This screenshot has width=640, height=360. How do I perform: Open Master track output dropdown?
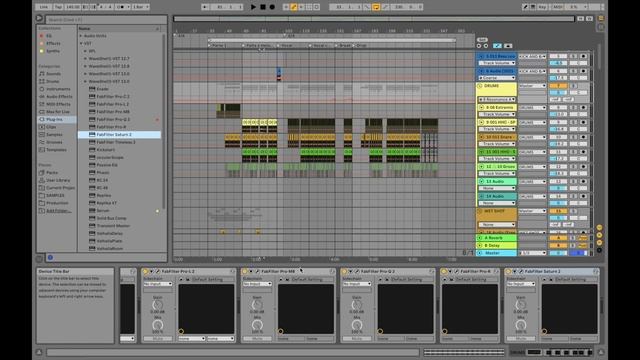click(x=532, y=253)
